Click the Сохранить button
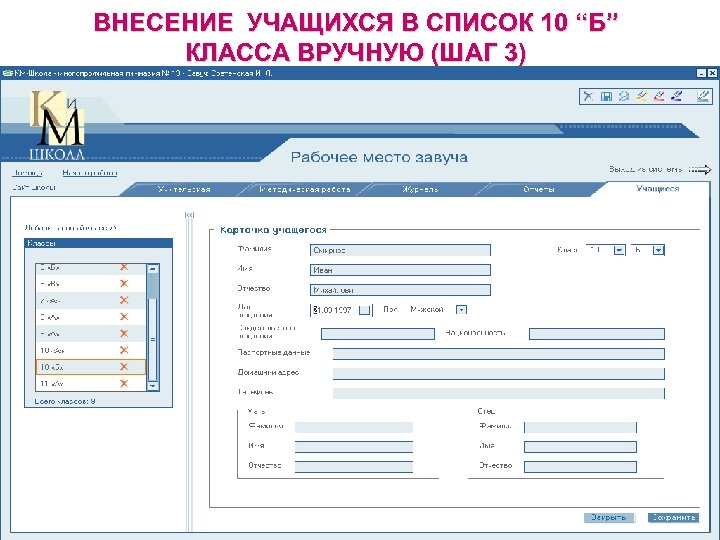The width and height of the screenshot is (720, 540). tap(673, 518)
